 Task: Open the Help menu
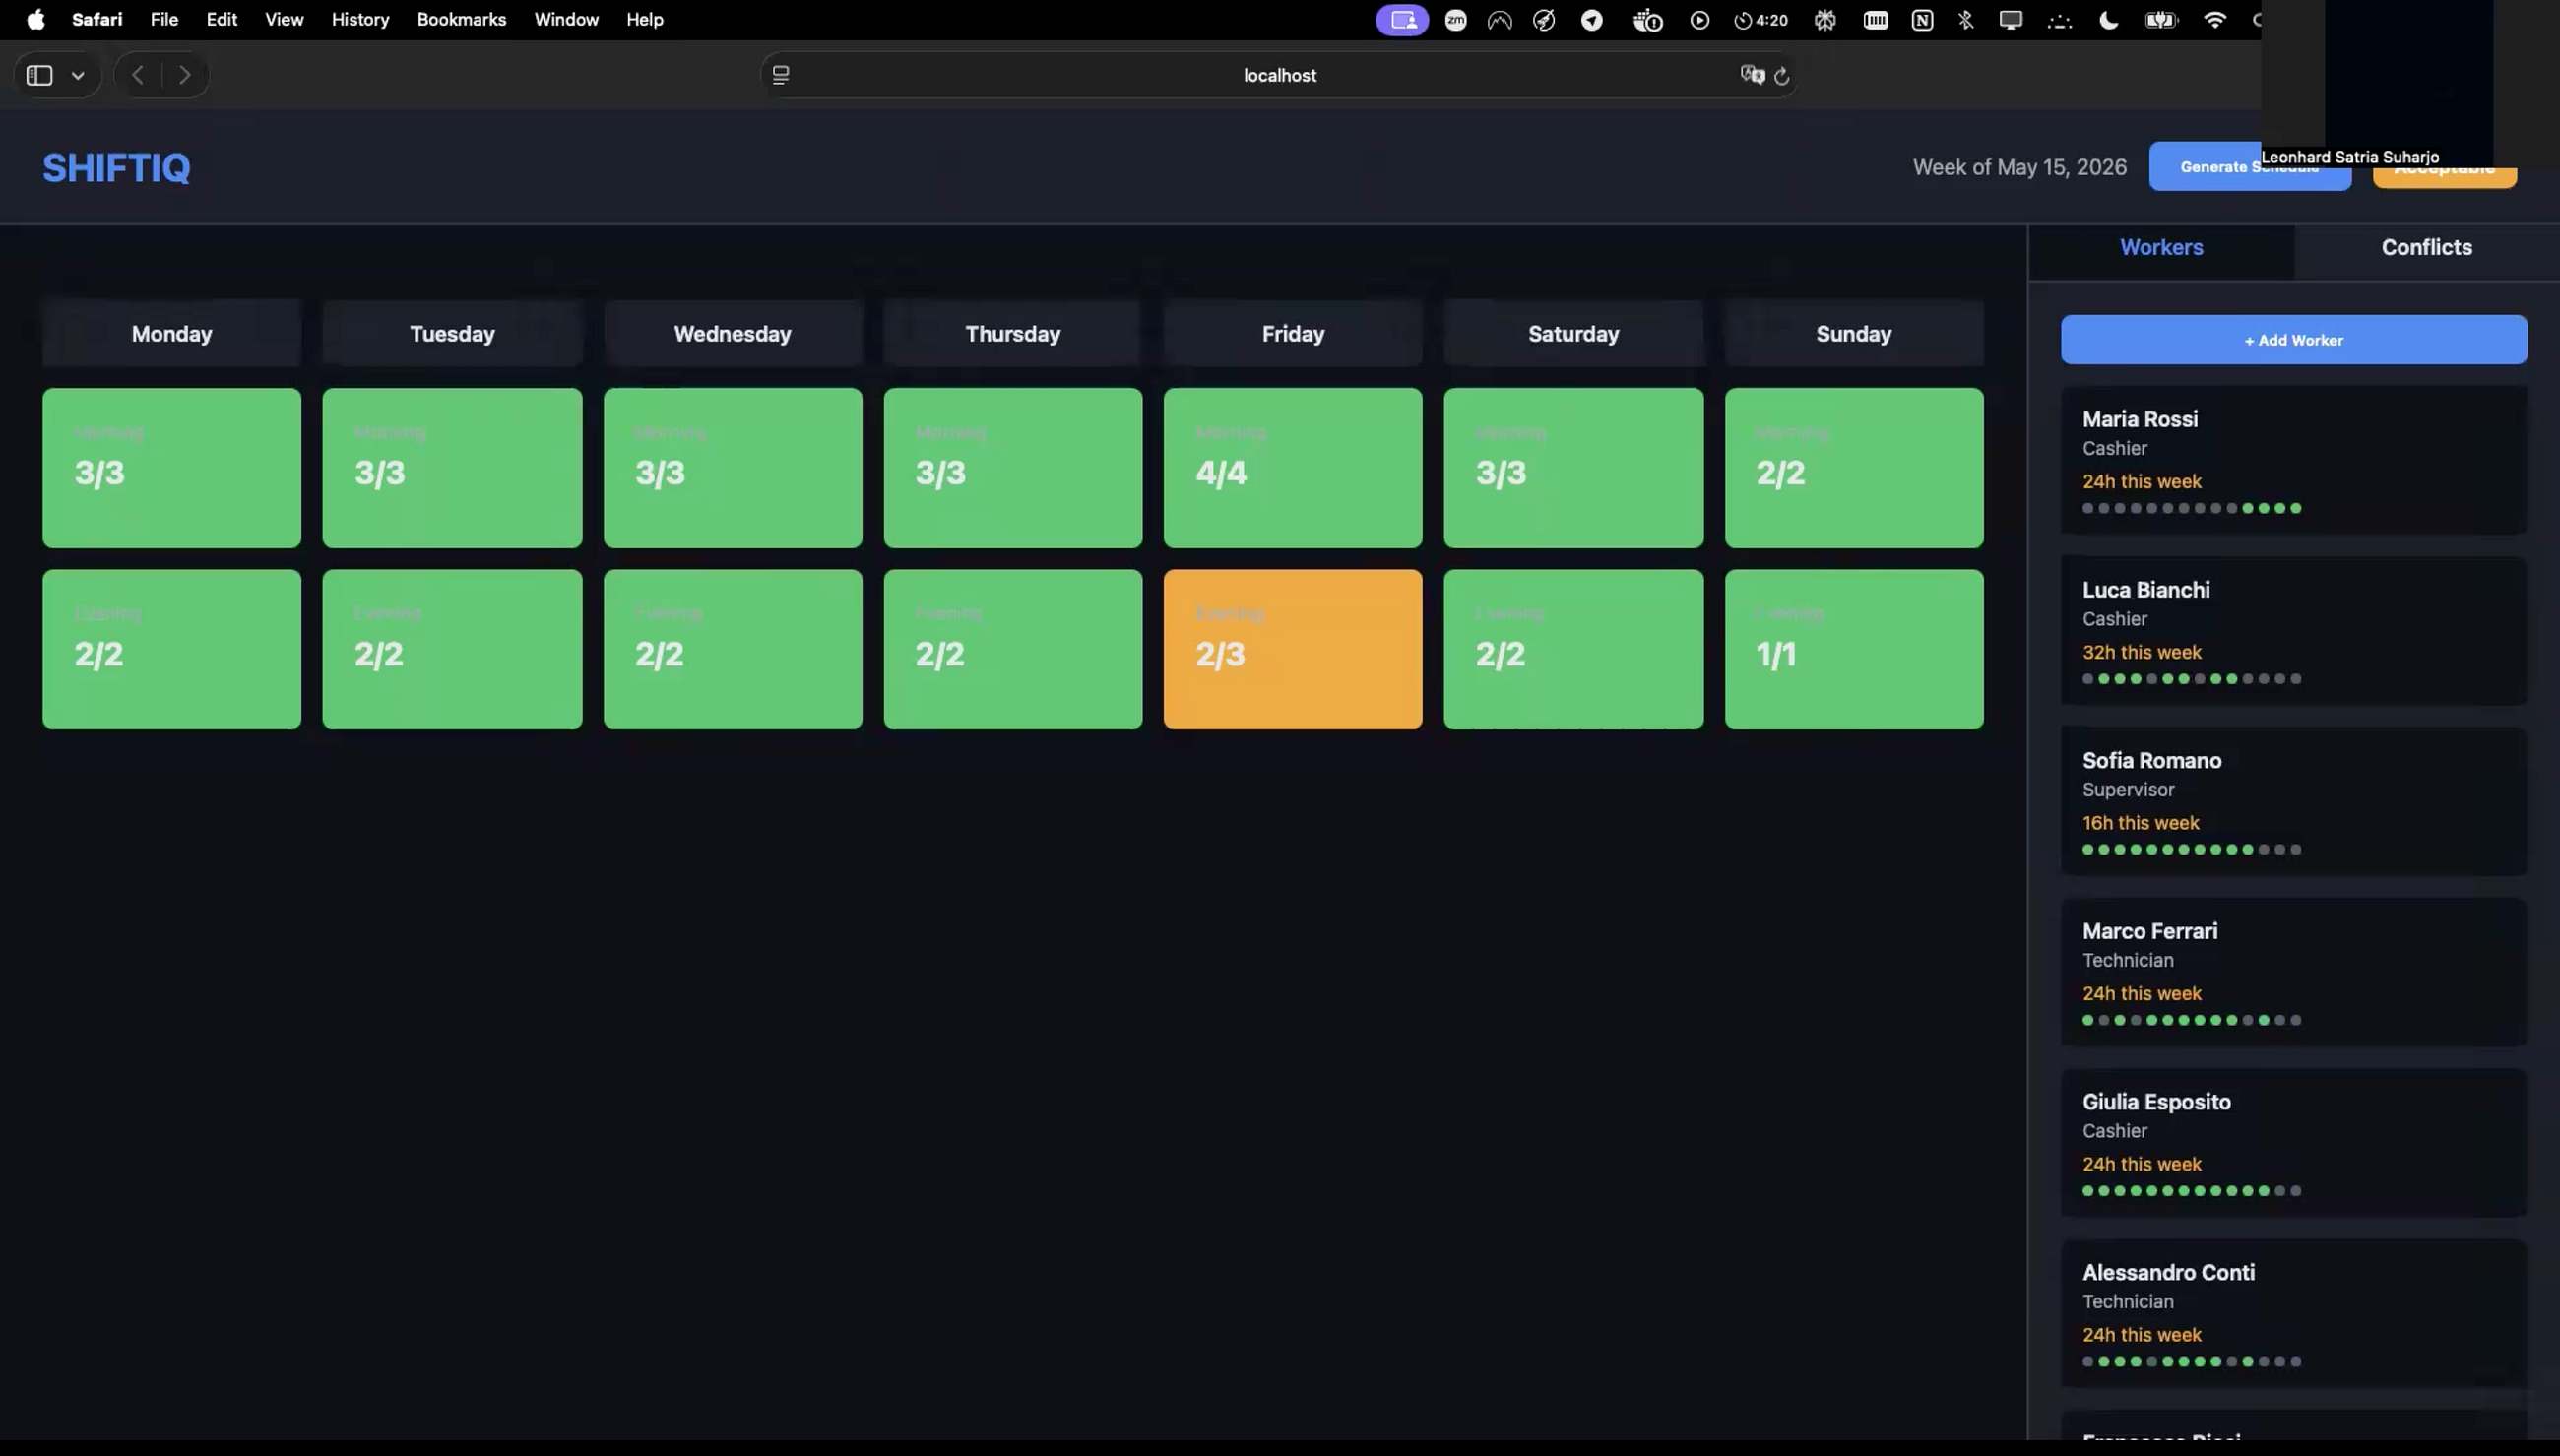[644, 19]
